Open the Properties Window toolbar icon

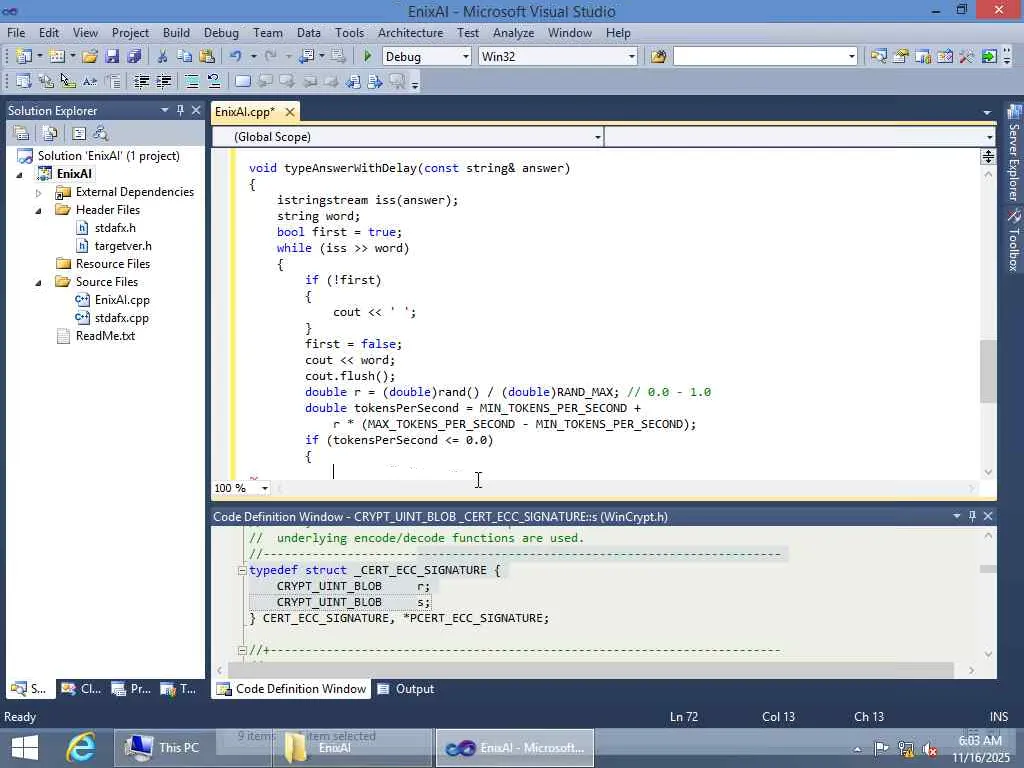(901, 57)
